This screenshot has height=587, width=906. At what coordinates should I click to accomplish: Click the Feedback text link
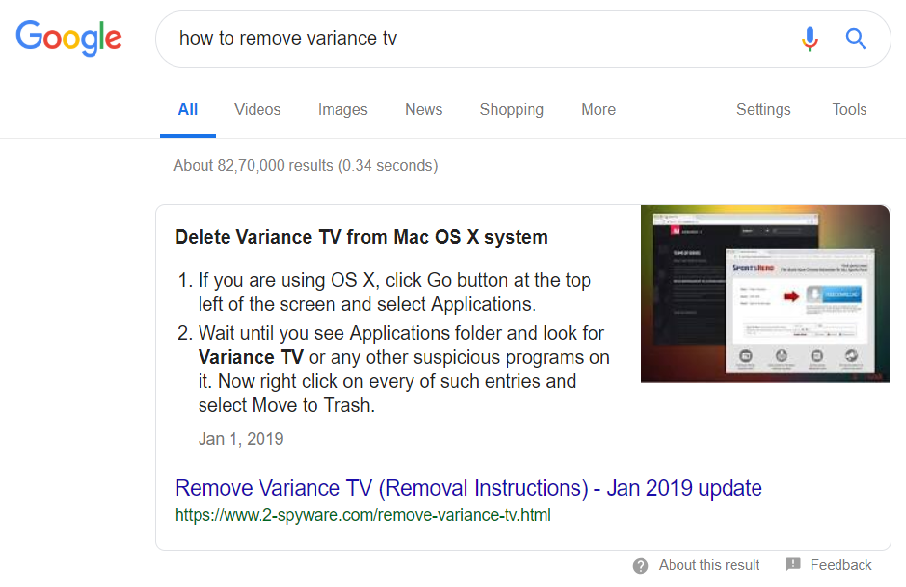841,566
